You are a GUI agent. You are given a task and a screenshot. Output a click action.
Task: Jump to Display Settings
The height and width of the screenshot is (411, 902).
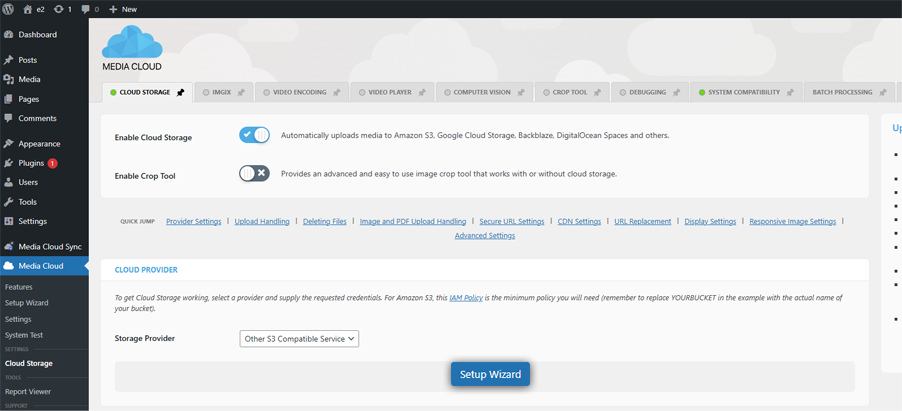click(710, 222)
